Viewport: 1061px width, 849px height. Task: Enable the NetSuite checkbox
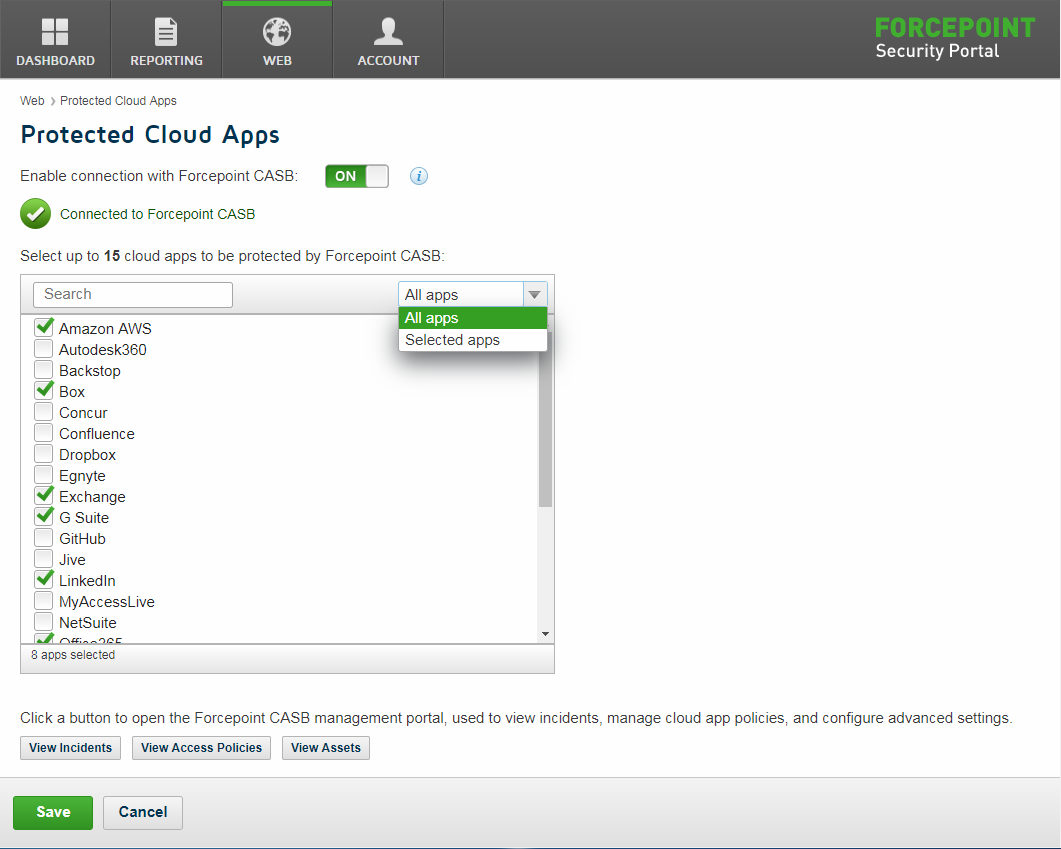[x=44, y=622]
